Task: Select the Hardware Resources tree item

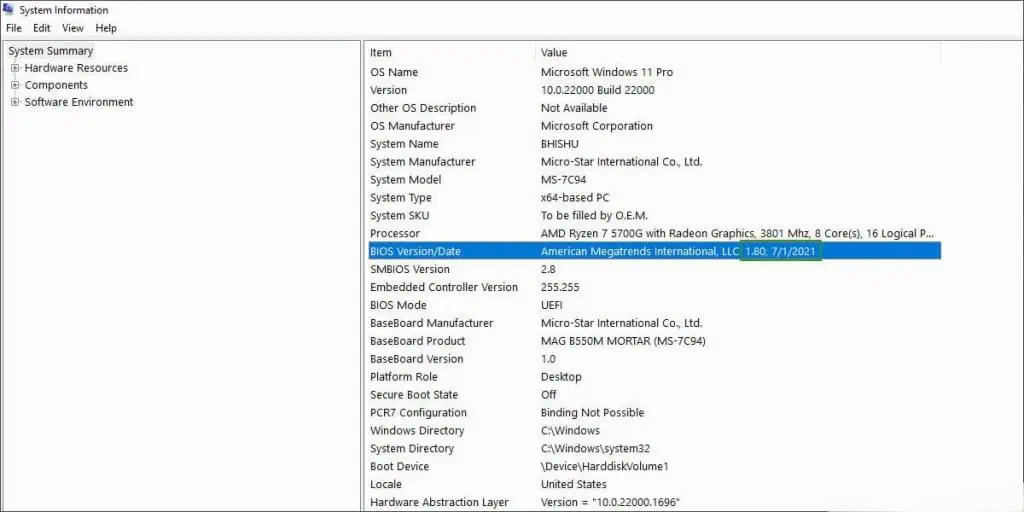Action: 76,68
